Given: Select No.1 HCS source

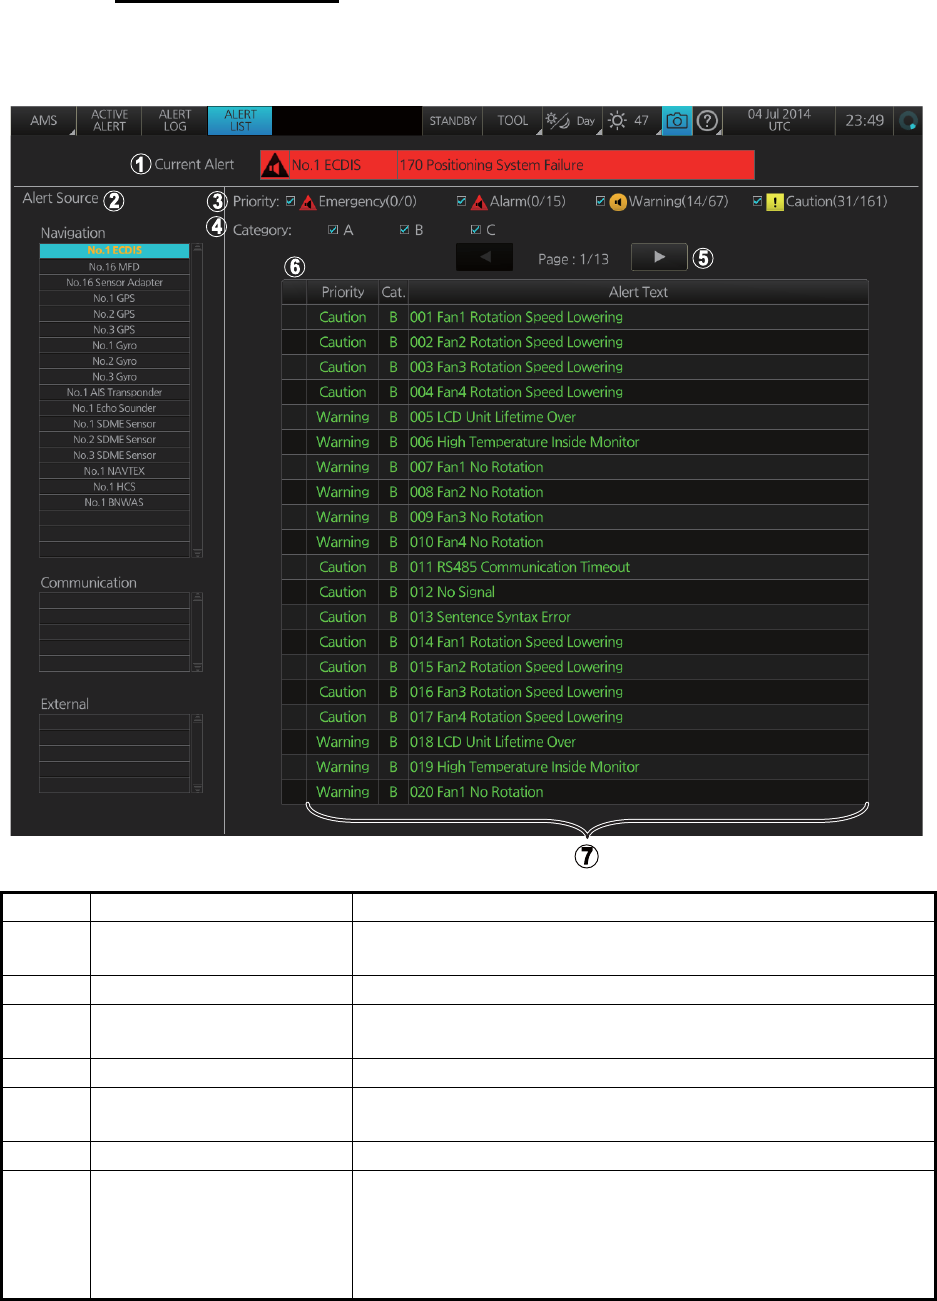Looking at the screenshot, I should coord(114,487).
